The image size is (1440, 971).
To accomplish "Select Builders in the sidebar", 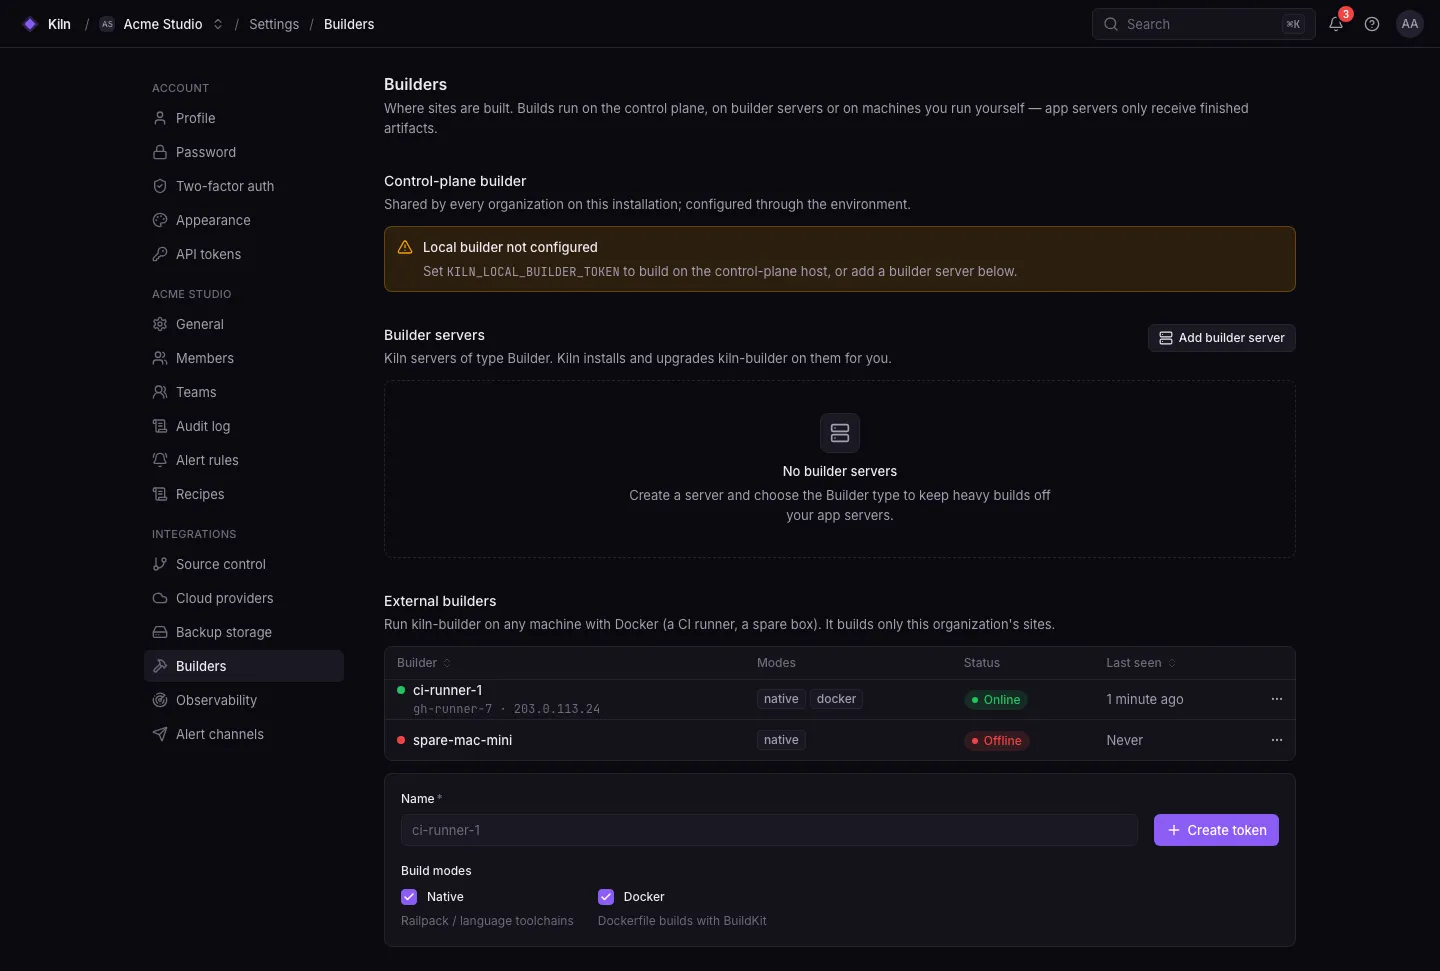I will click(244, 666).
